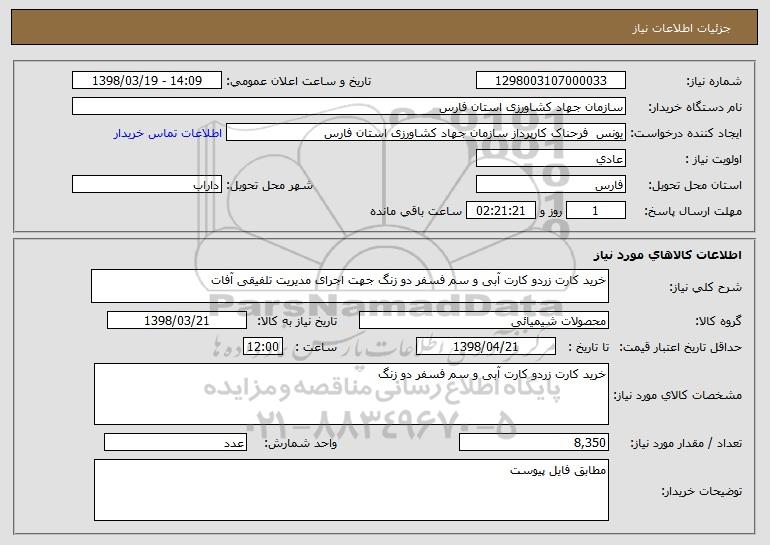This screenshot has width=770, height=545.
Task: Click the public announcement date field 1398/03/19 - 14:09
Action: pyautogui.click(x=147, y=81)
